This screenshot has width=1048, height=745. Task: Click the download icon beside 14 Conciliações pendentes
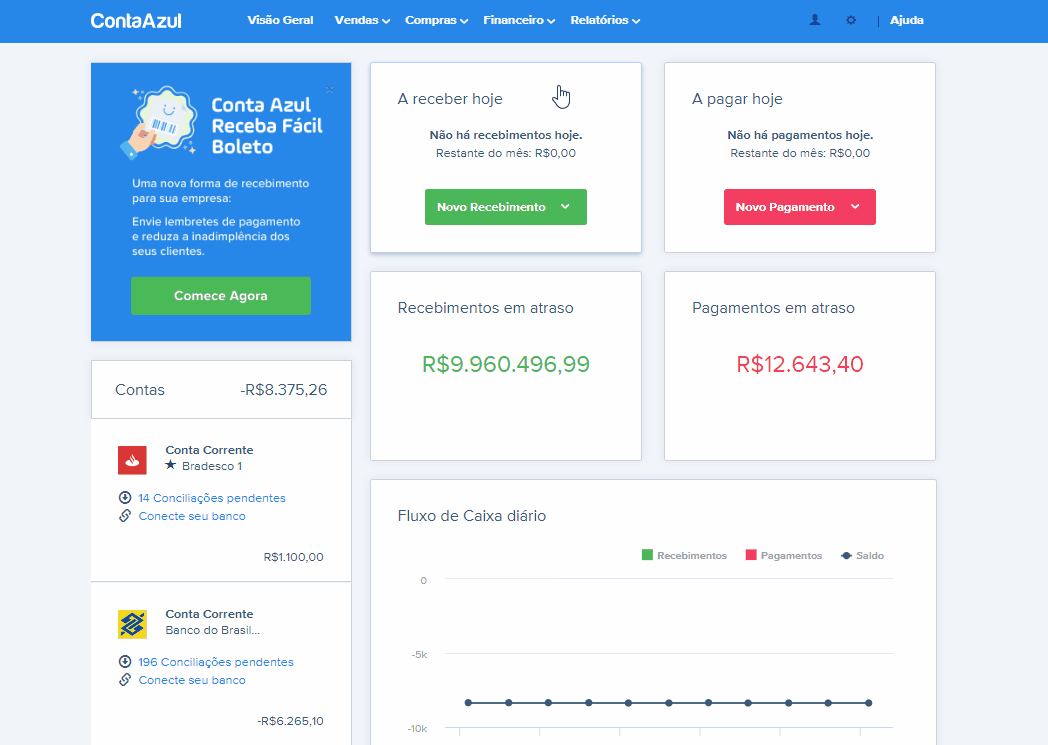125,497
